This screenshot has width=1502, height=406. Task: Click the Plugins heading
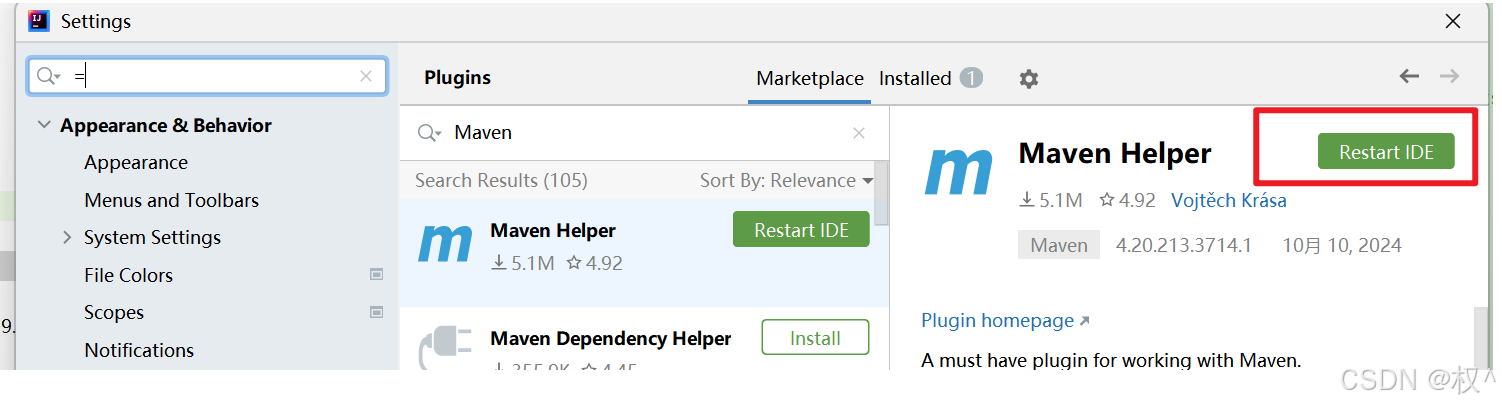[x=458, y=78]
